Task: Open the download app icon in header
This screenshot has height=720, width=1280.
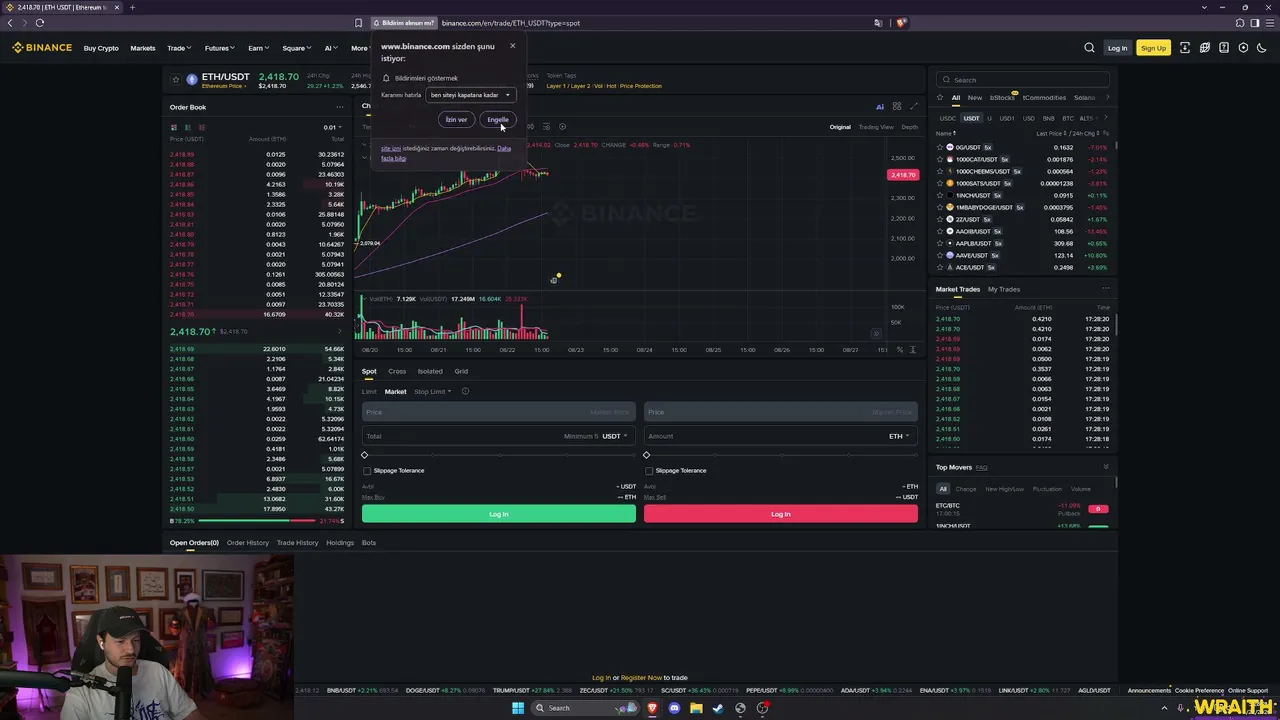Action: (1185, 48)
